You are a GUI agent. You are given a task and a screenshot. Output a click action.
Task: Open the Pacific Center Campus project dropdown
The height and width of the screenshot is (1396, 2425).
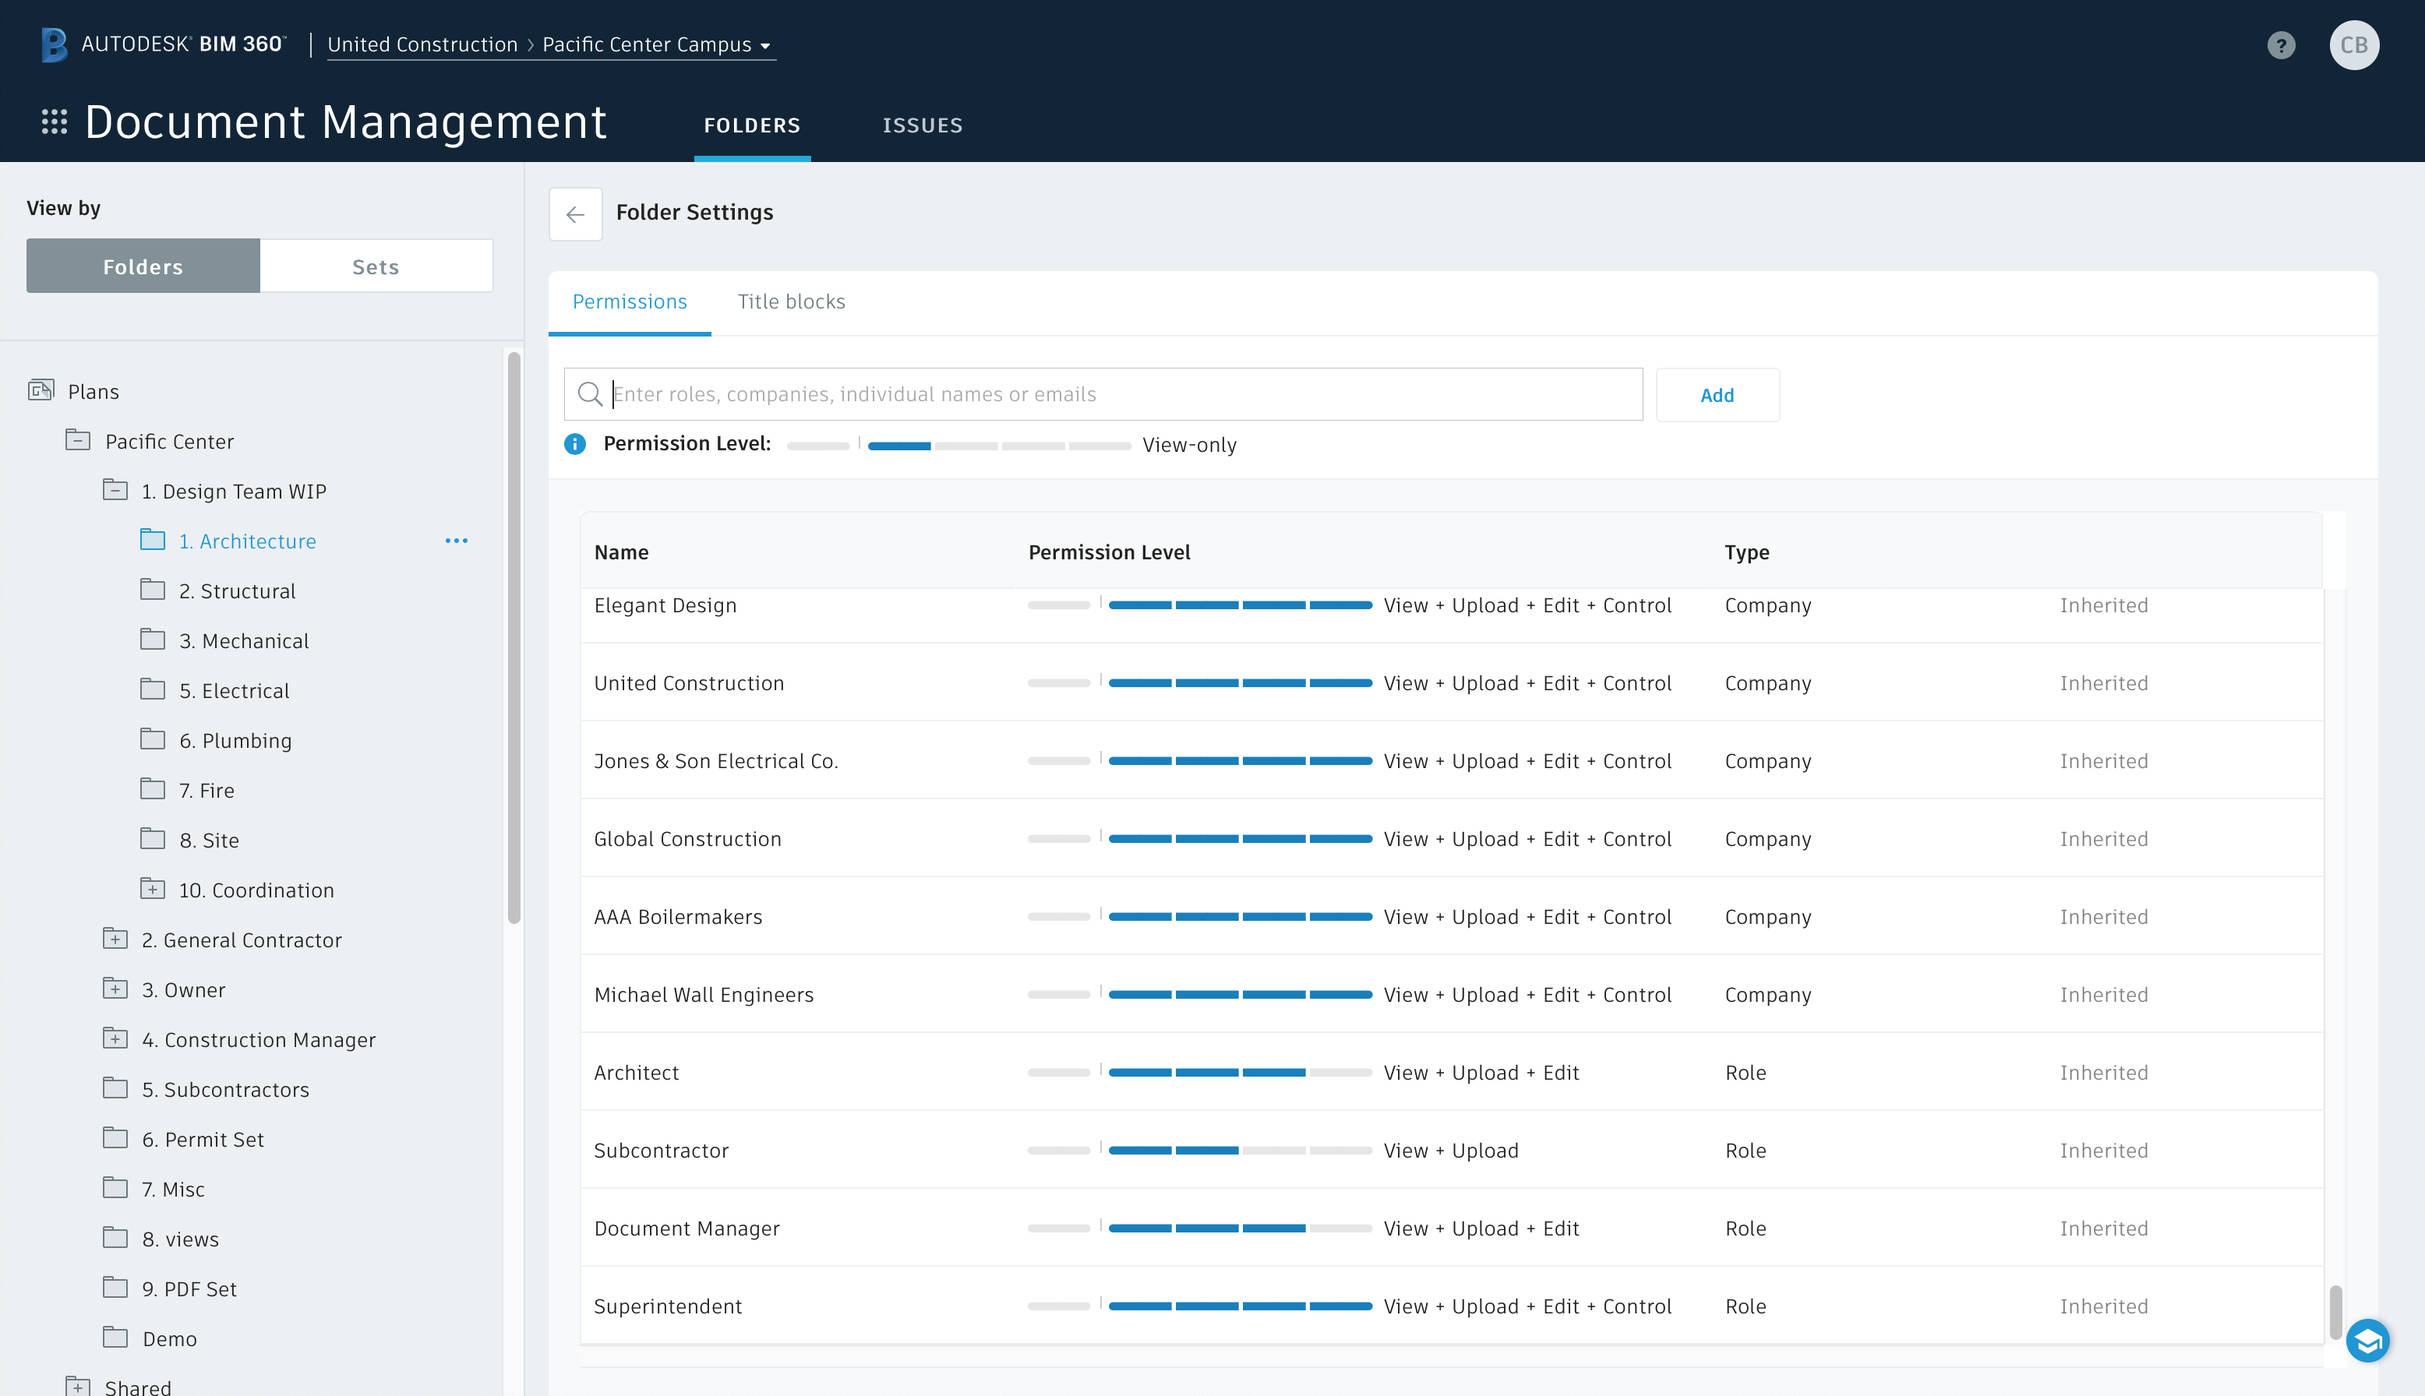tap(765, 45)
